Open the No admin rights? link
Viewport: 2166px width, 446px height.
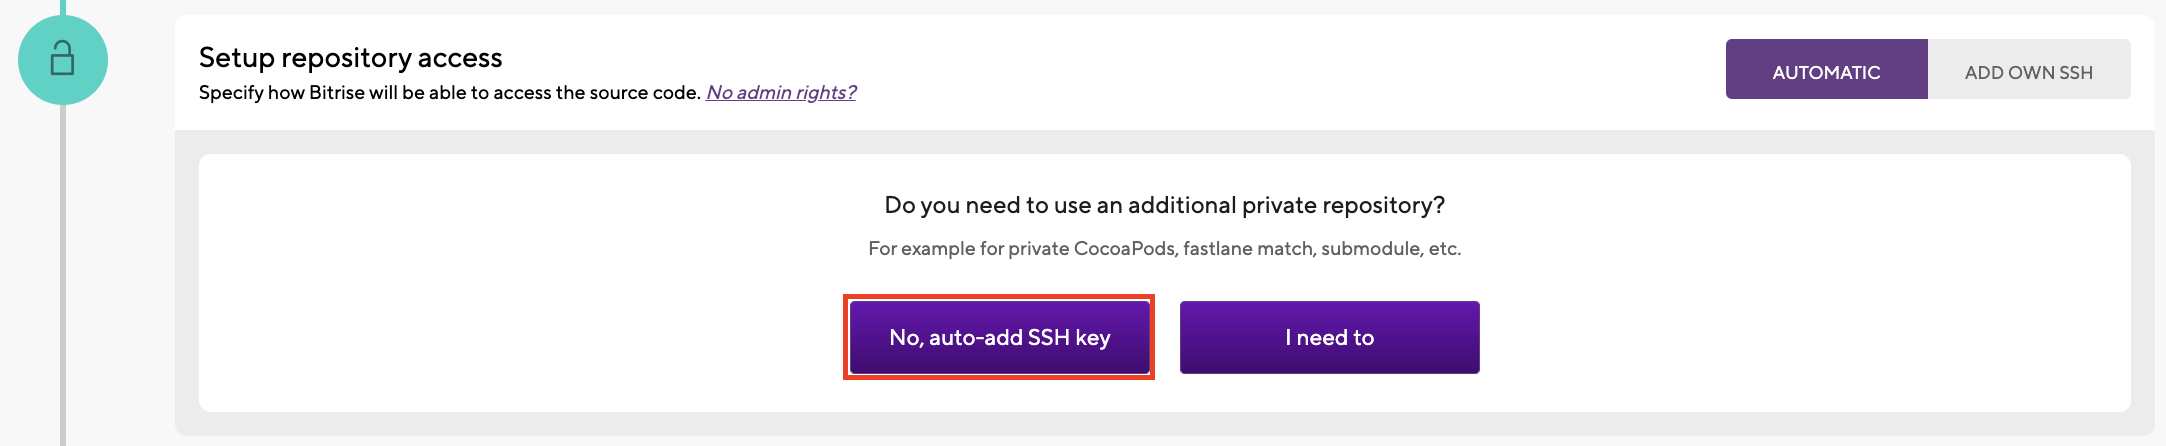[781, 92]
